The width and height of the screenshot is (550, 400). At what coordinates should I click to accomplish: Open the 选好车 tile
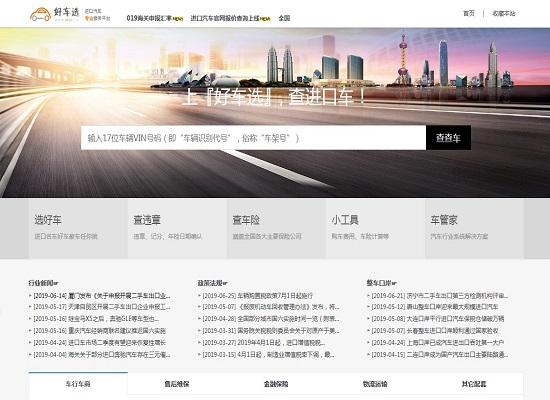[78, 229]
